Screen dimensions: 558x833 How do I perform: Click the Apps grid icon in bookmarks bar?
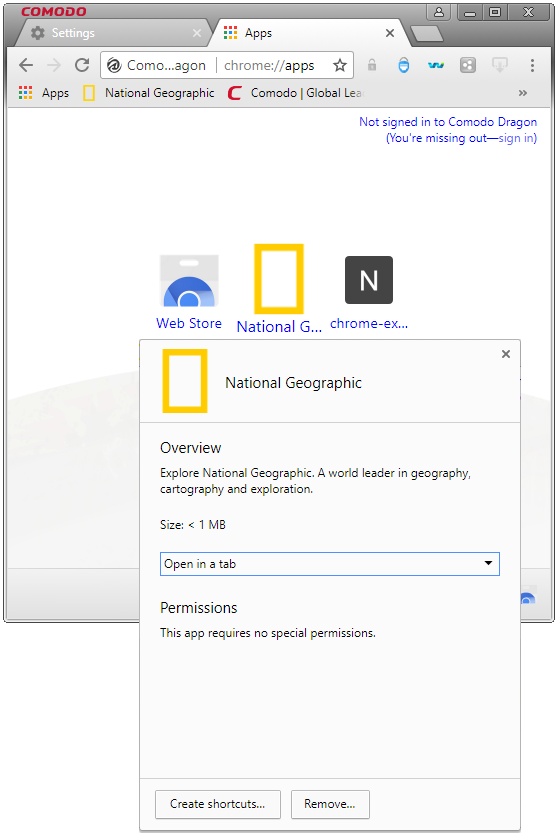pyautogui.click(x=26, y=93)
